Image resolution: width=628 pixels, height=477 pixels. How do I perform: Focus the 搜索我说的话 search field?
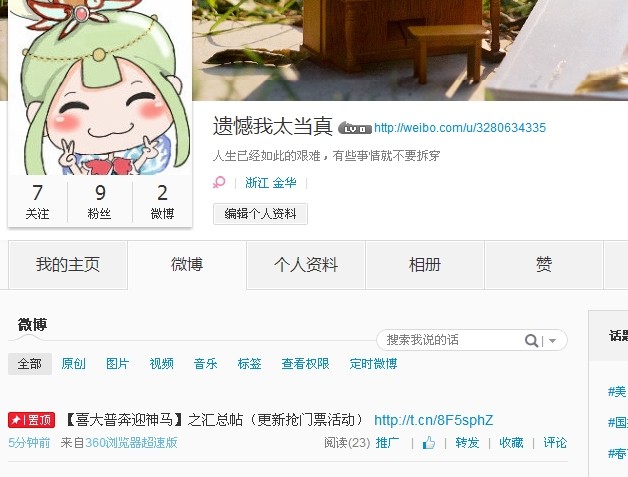451,340
